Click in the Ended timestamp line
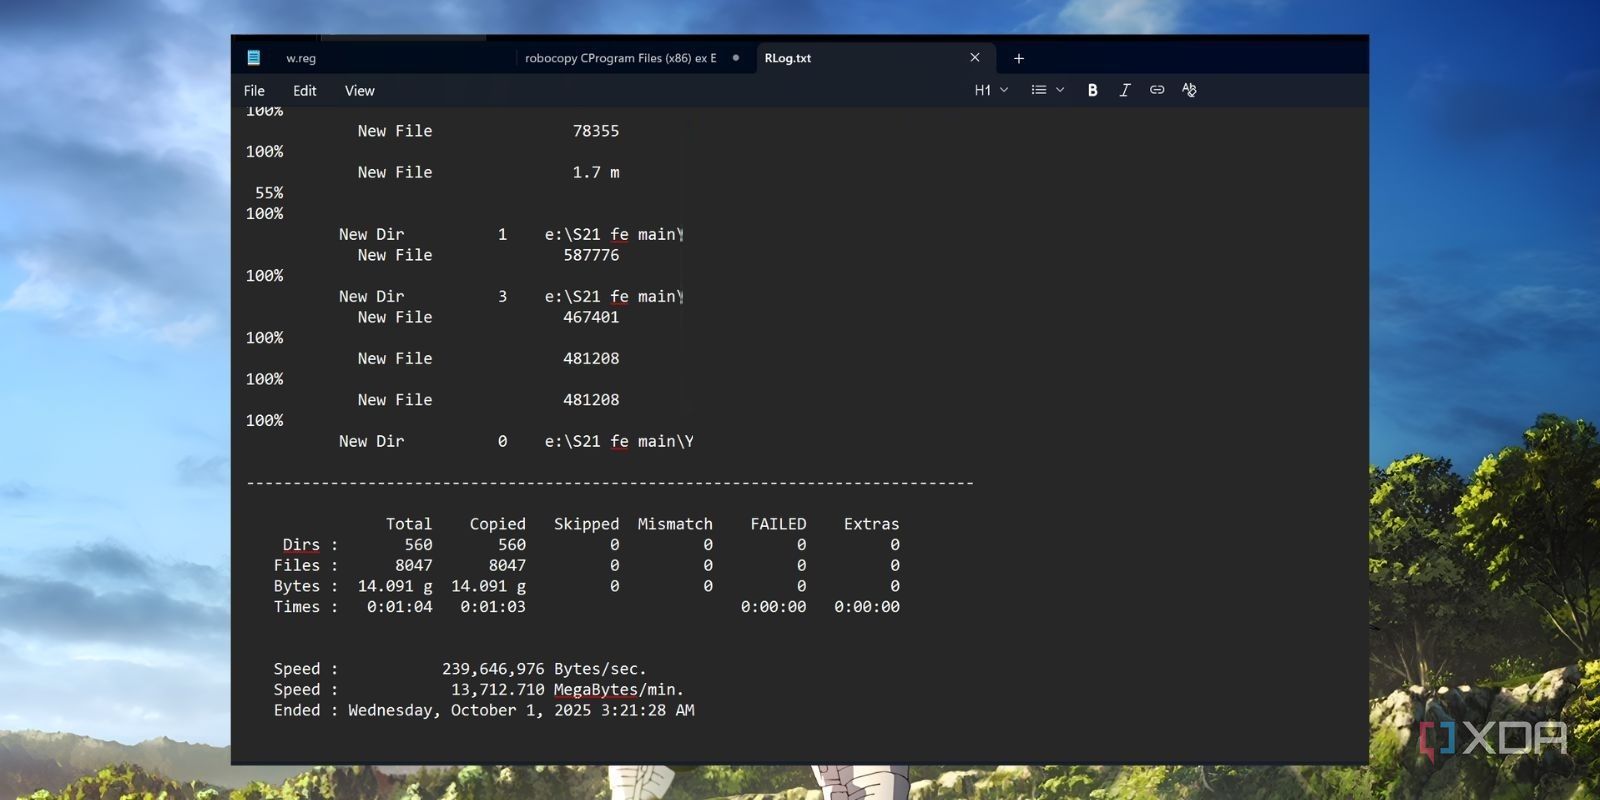 click(x=520, y=710)
